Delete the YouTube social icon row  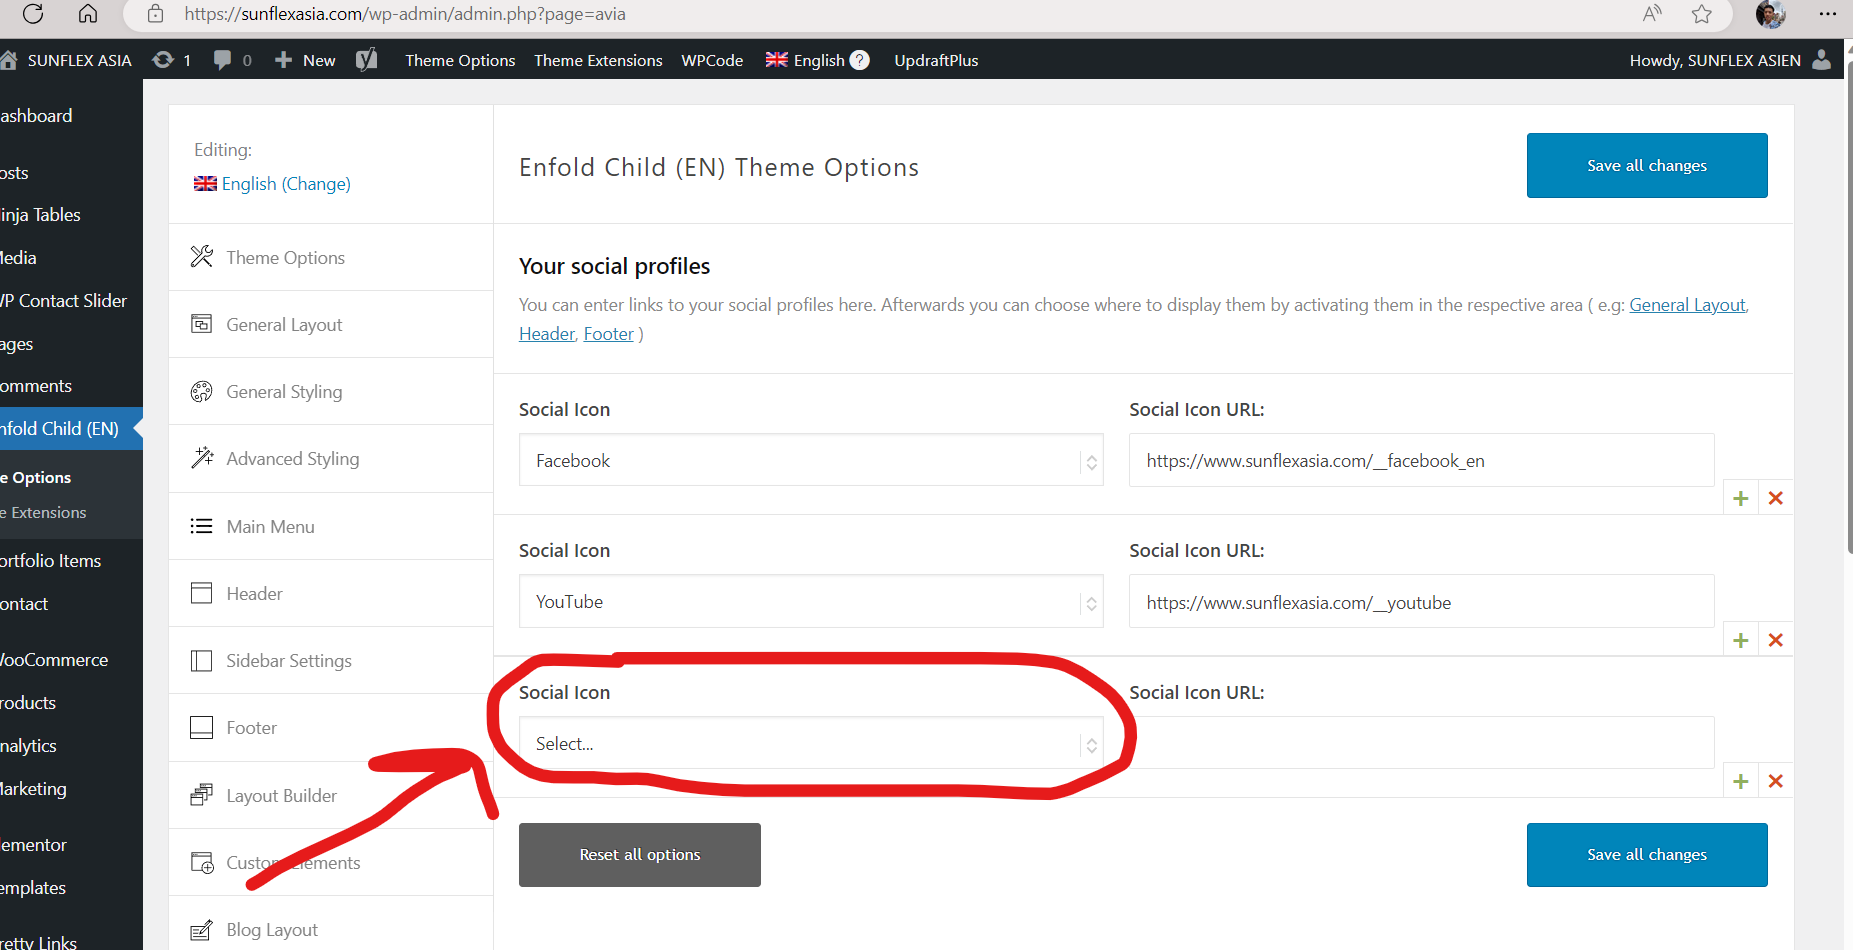tap(1776, 640)
